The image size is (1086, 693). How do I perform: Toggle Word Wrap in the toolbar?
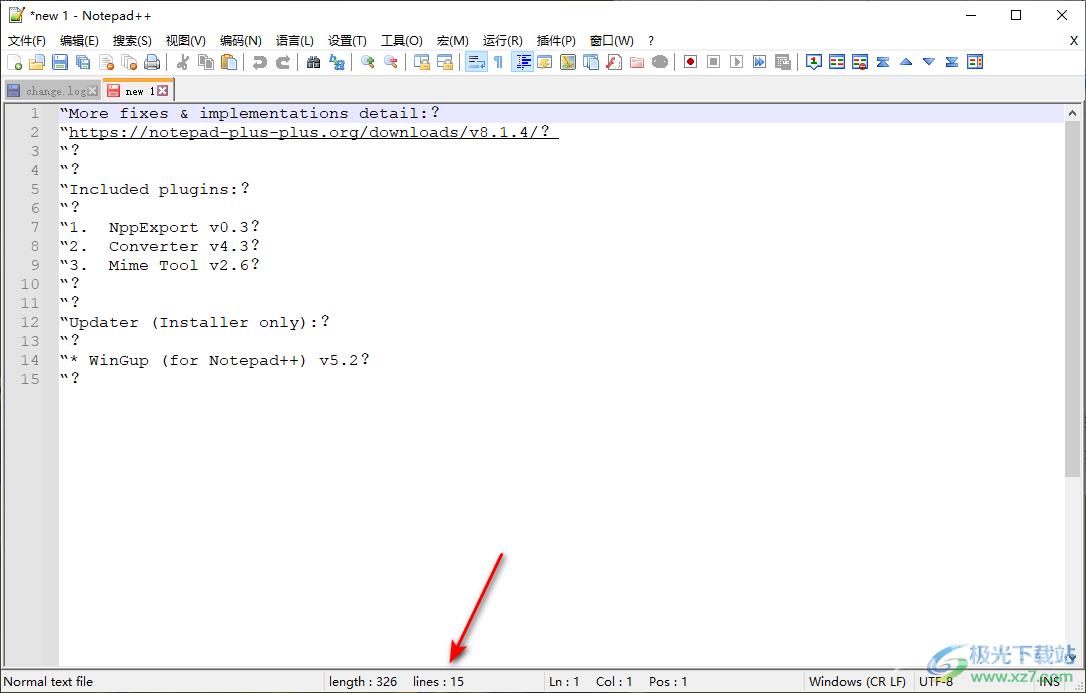pos(476,62)
